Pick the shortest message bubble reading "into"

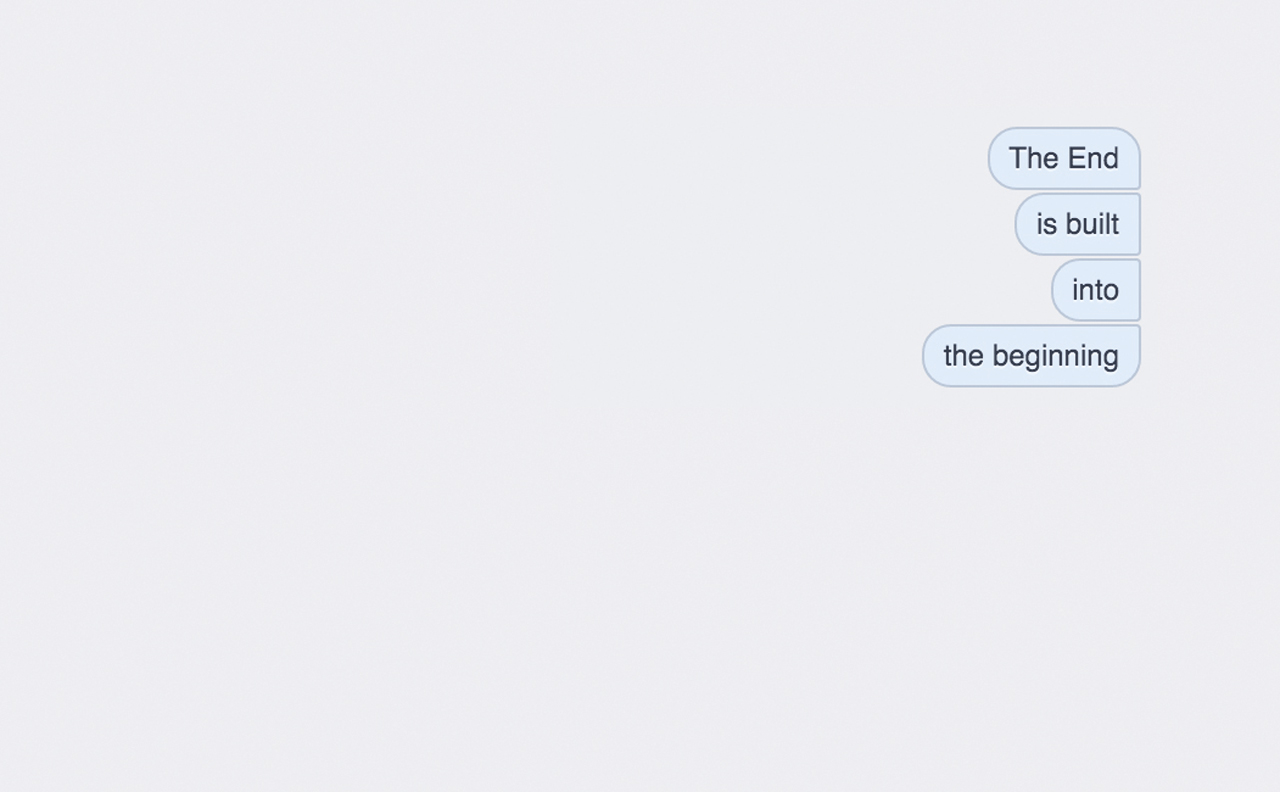(x=1096, y=290)
